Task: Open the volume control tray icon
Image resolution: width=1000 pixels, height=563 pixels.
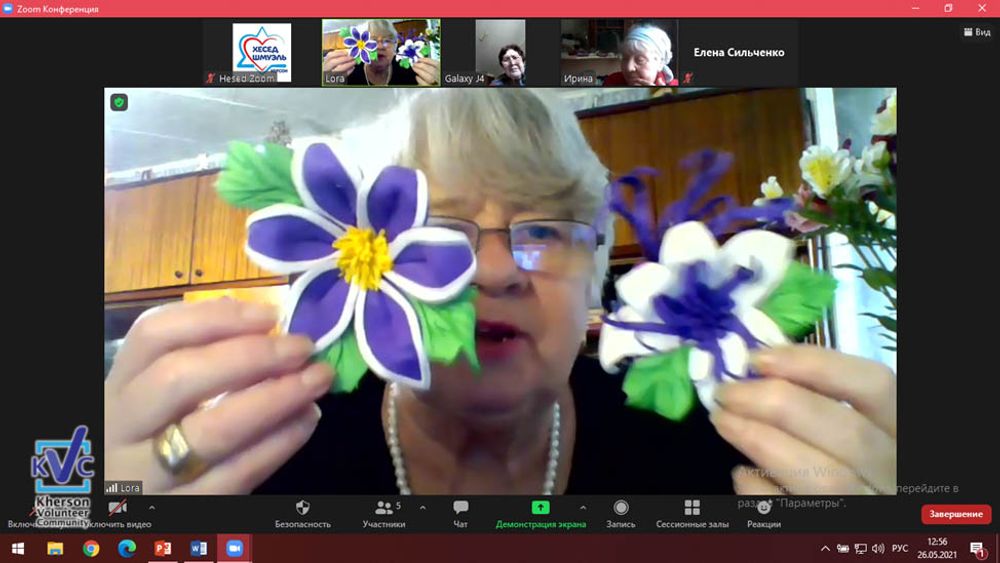Action: click(x=878, y=548)
